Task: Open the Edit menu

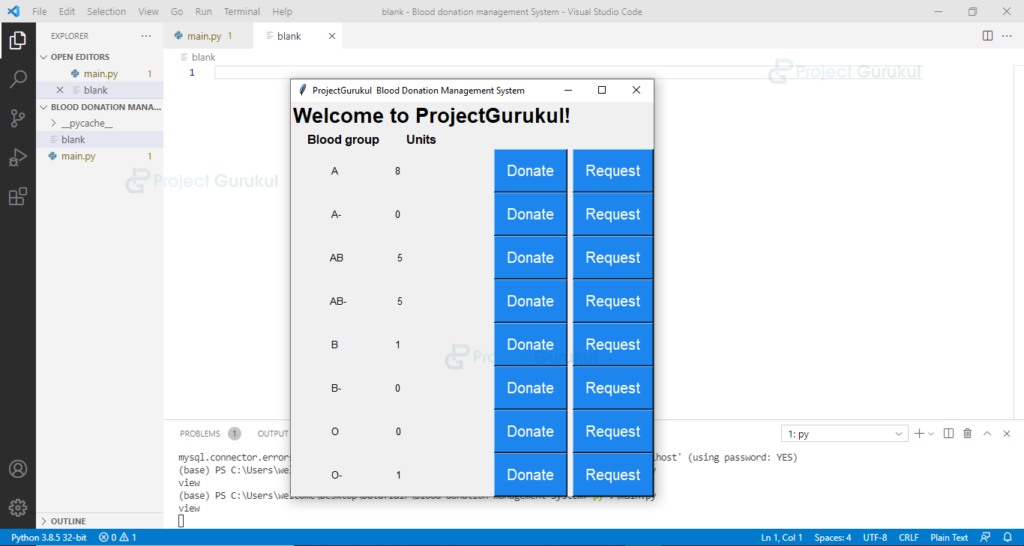Action: [x=67, y=12]
